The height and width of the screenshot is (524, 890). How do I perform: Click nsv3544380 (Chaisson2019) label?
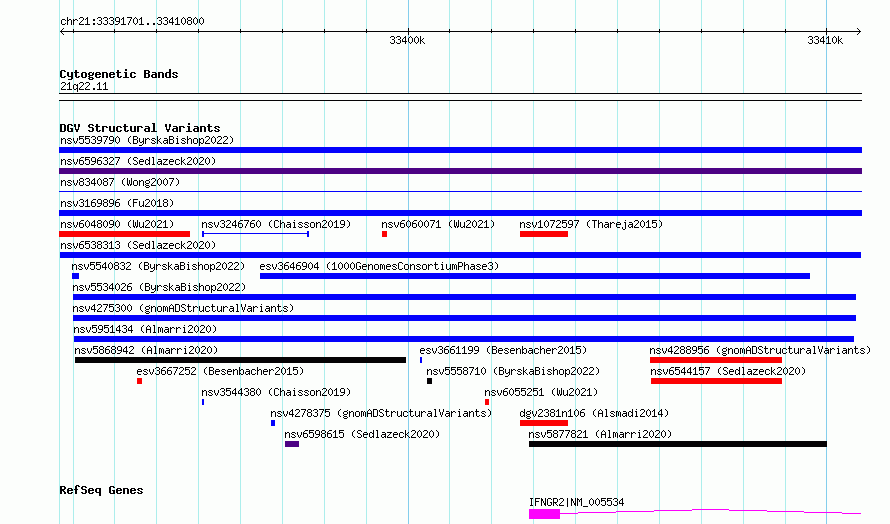coord(276,392)
